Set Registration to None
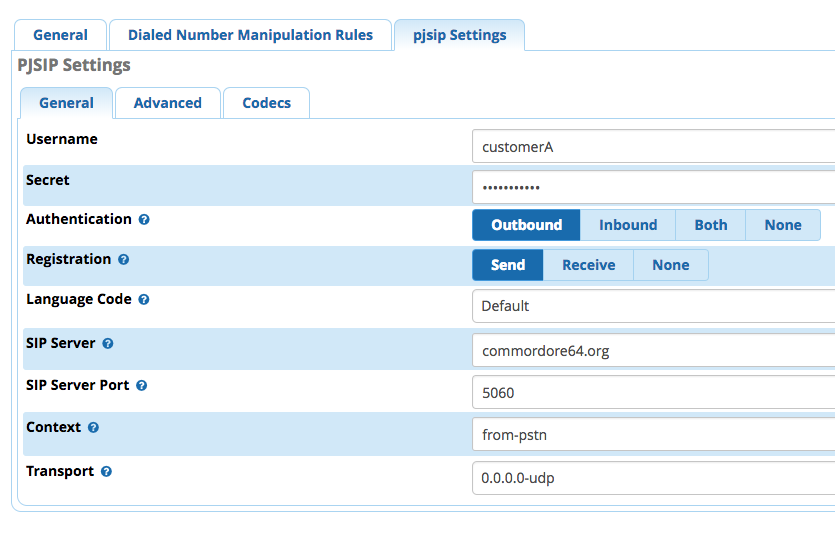This screenshot has width=835, height=549. (x=670, y=265)
